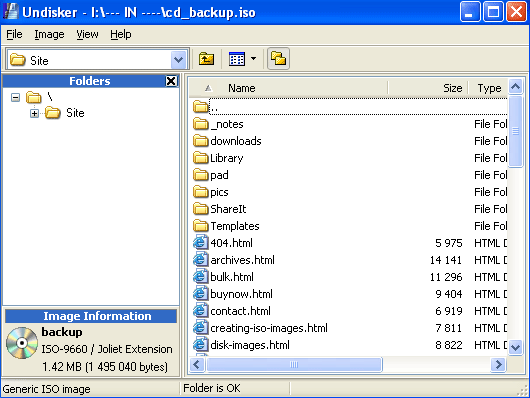
Task: Open the Site path dropdown
Action: click(178, 60)
